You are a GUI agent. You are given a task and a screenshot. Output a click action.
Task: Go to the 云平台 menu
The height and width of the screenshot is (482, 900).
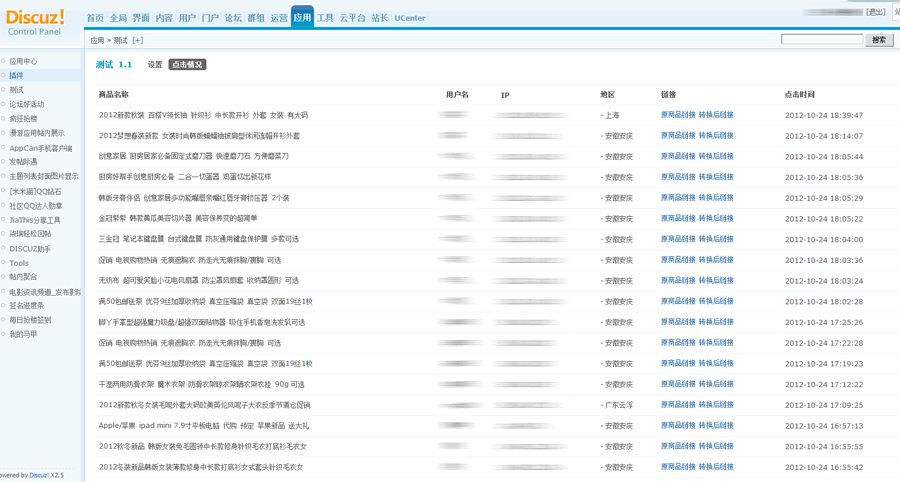click(352, 18)
